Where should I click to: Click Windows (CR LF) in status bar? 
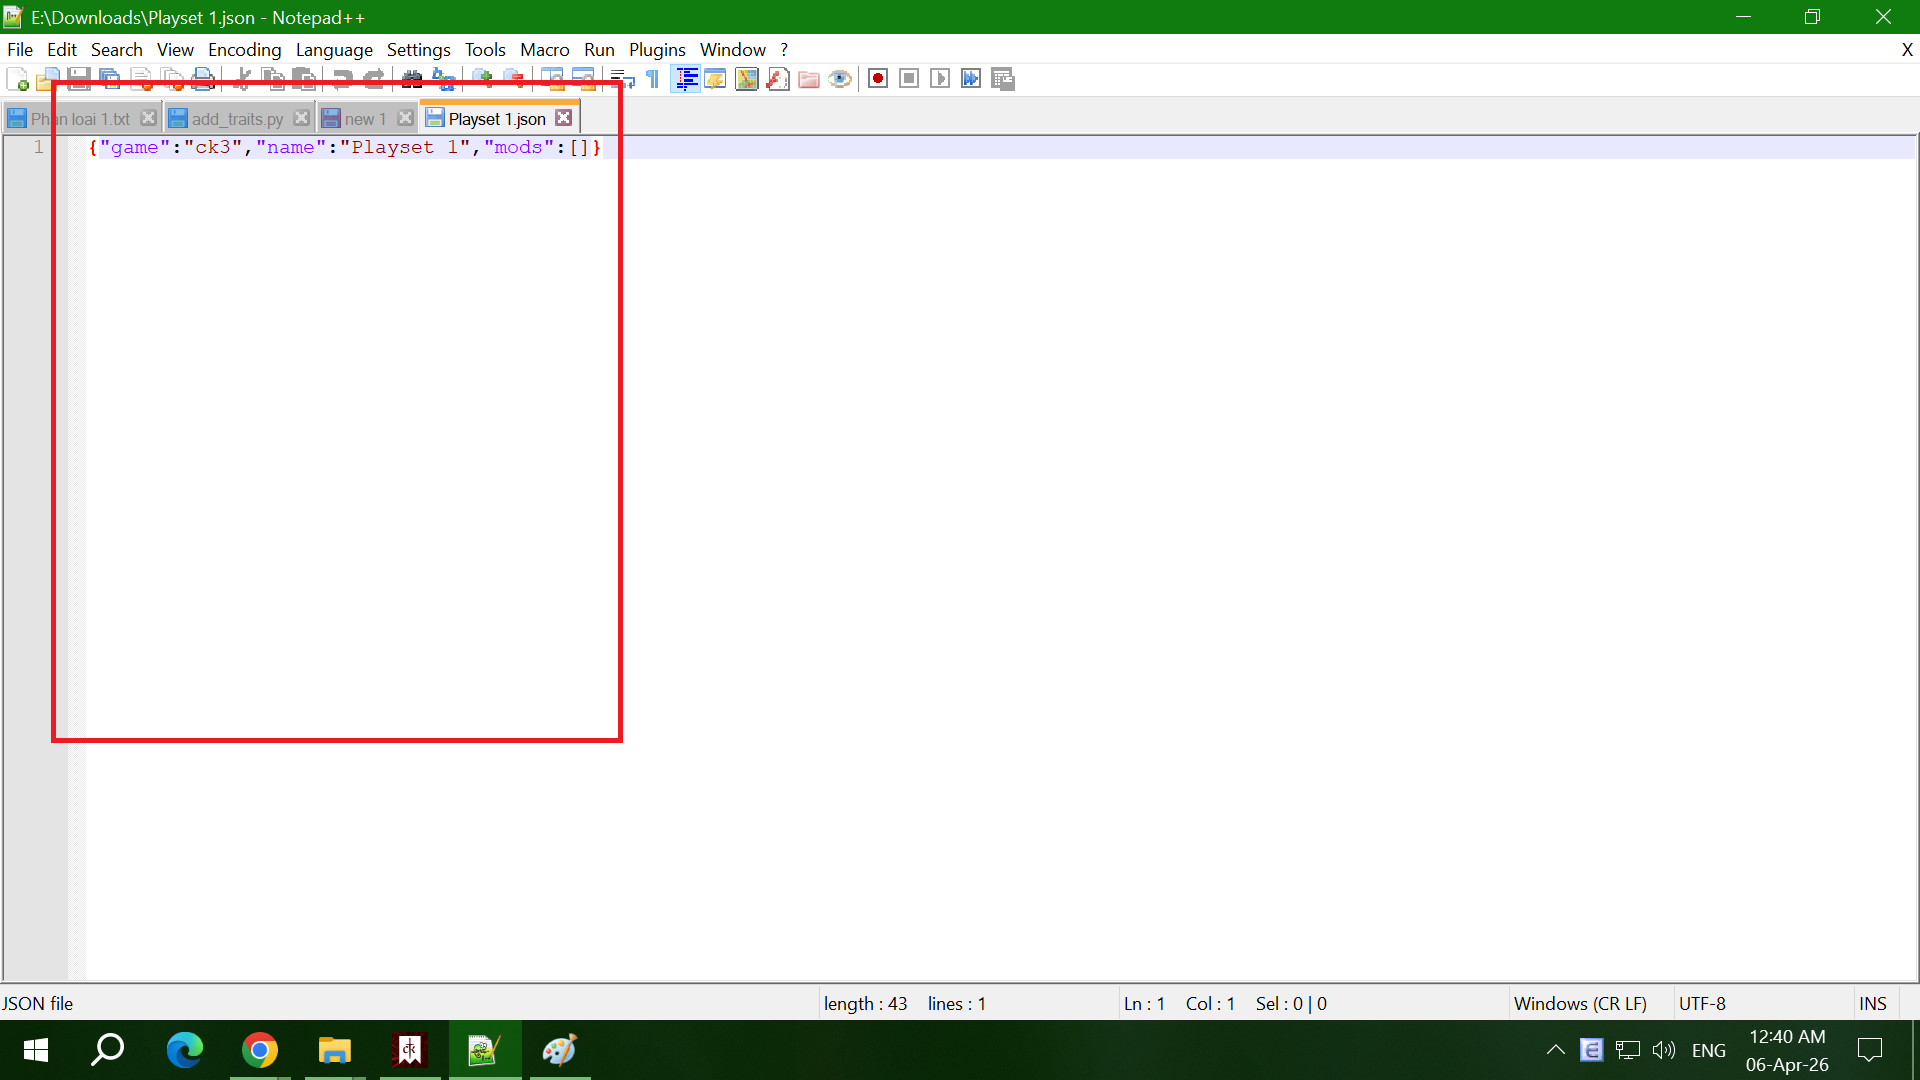pyautogui.click(x=1580, y=1004)
